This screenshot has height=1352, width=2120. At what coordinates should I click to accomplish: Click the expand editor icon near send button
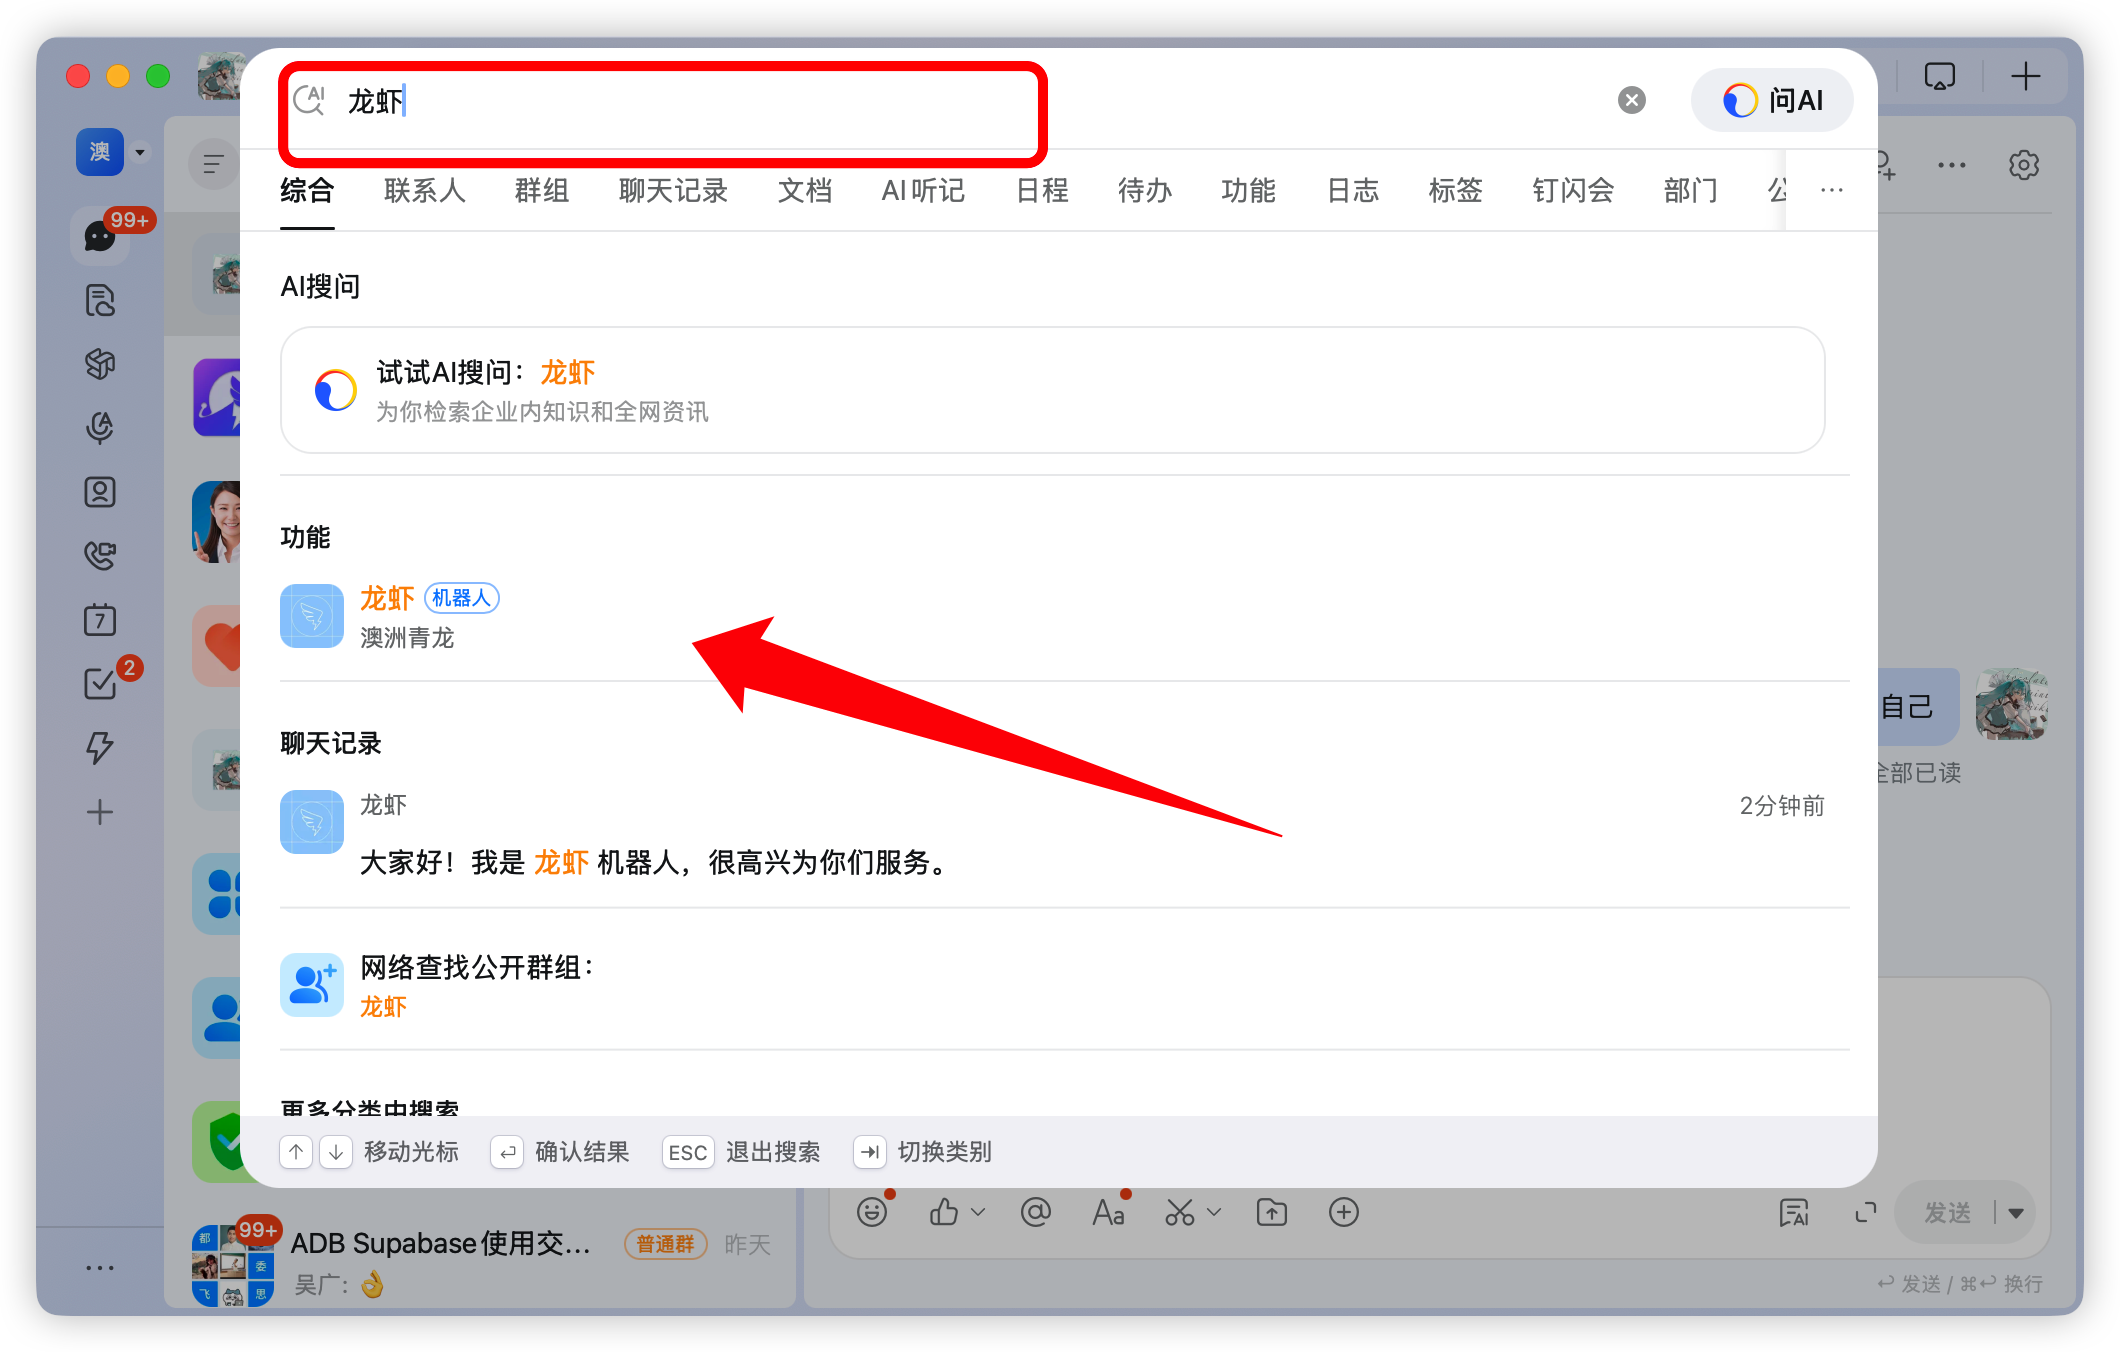click(1864, 1212)
